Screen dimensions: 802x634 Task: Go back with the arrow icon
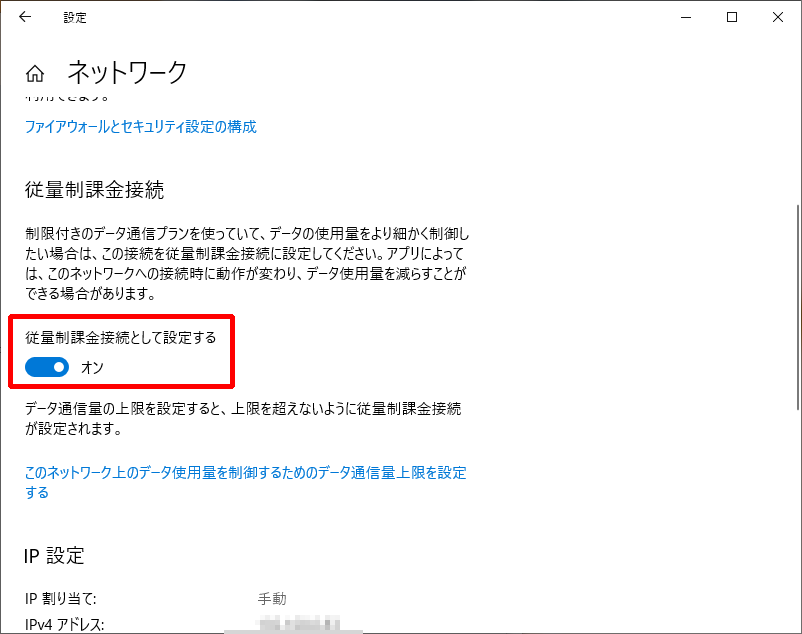pos(25,17)
